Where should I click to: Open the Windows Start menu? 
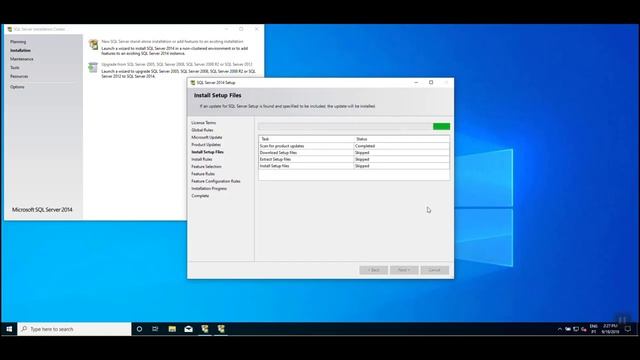pos(9,329)
